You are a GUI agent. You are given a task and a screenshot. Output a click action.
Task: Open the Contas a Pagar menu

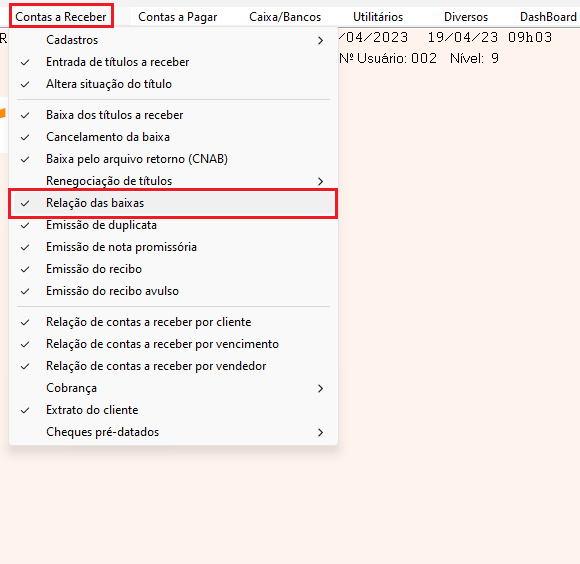(x=178, y=17)
